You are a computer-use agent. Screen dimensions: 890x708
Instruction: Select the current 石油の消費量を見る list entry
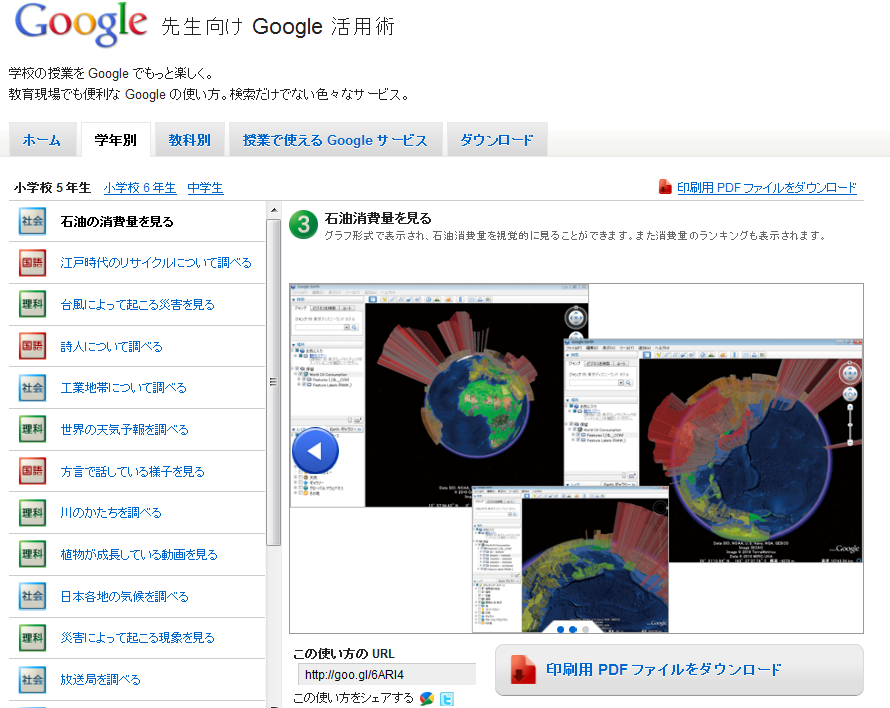[117, 221]
